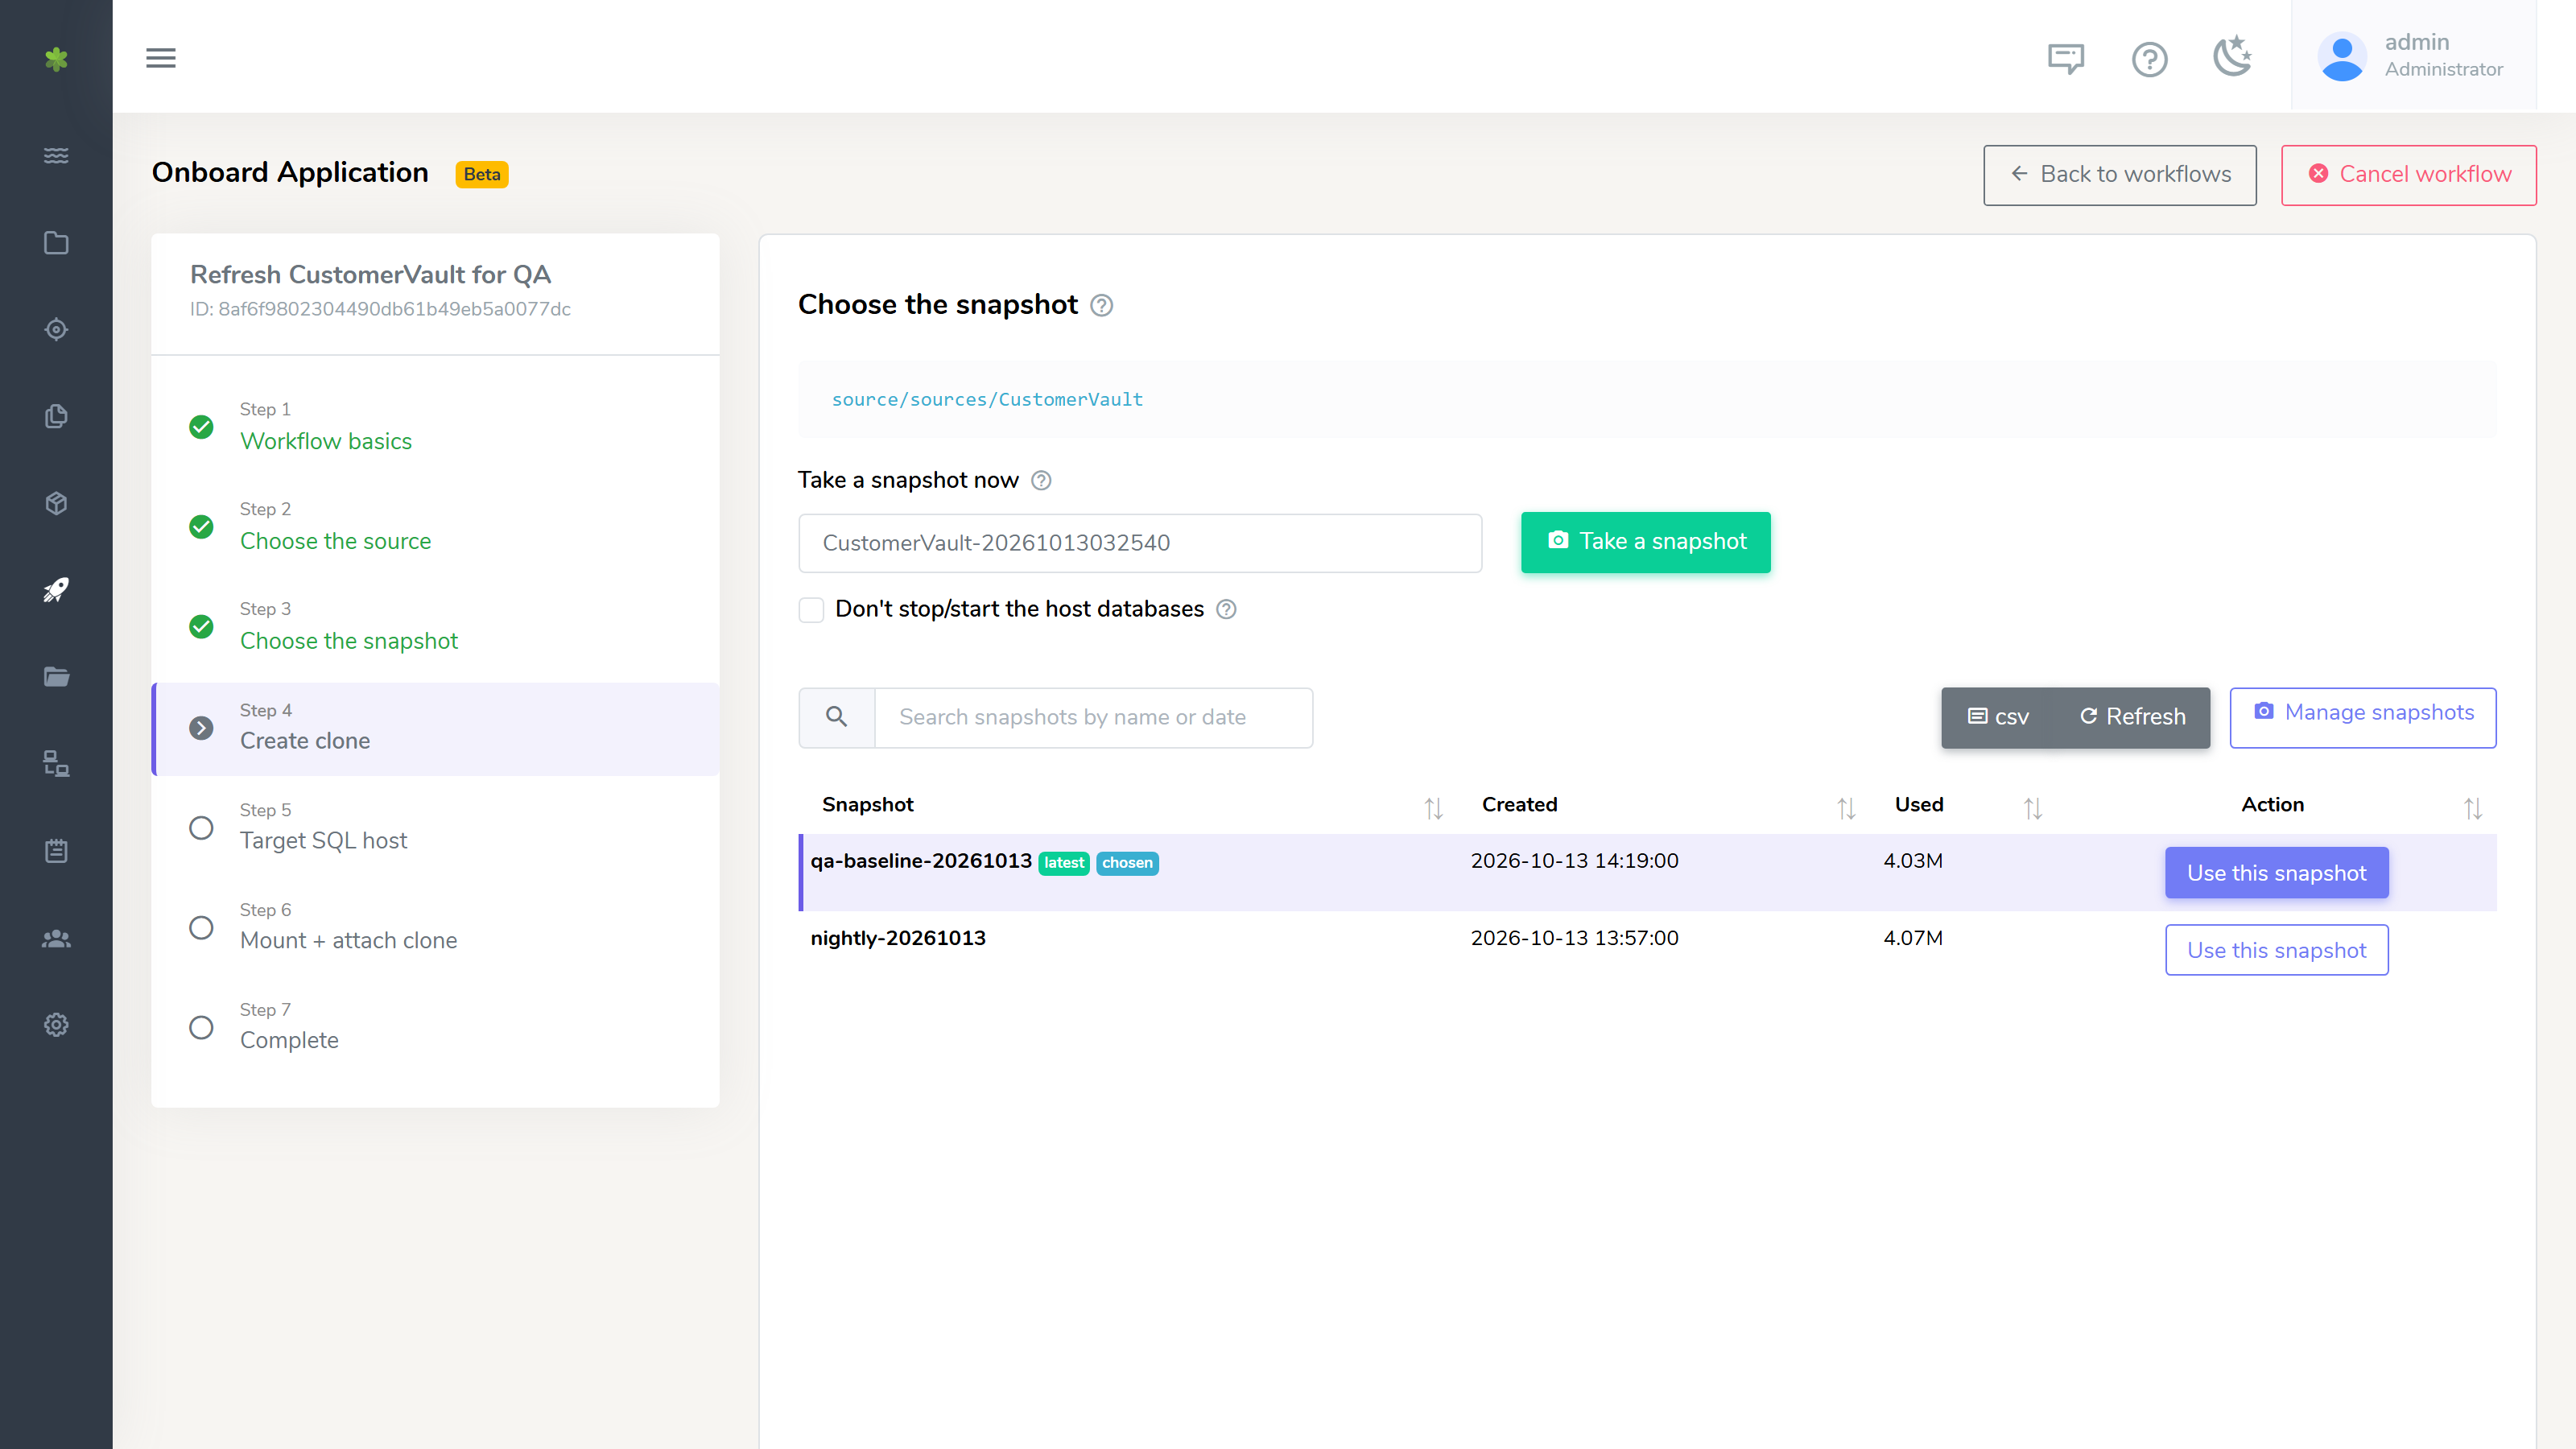2576x1449 pixels.
Task: Sort the table by Created column arrows
Action: [x=1846, y=808]
